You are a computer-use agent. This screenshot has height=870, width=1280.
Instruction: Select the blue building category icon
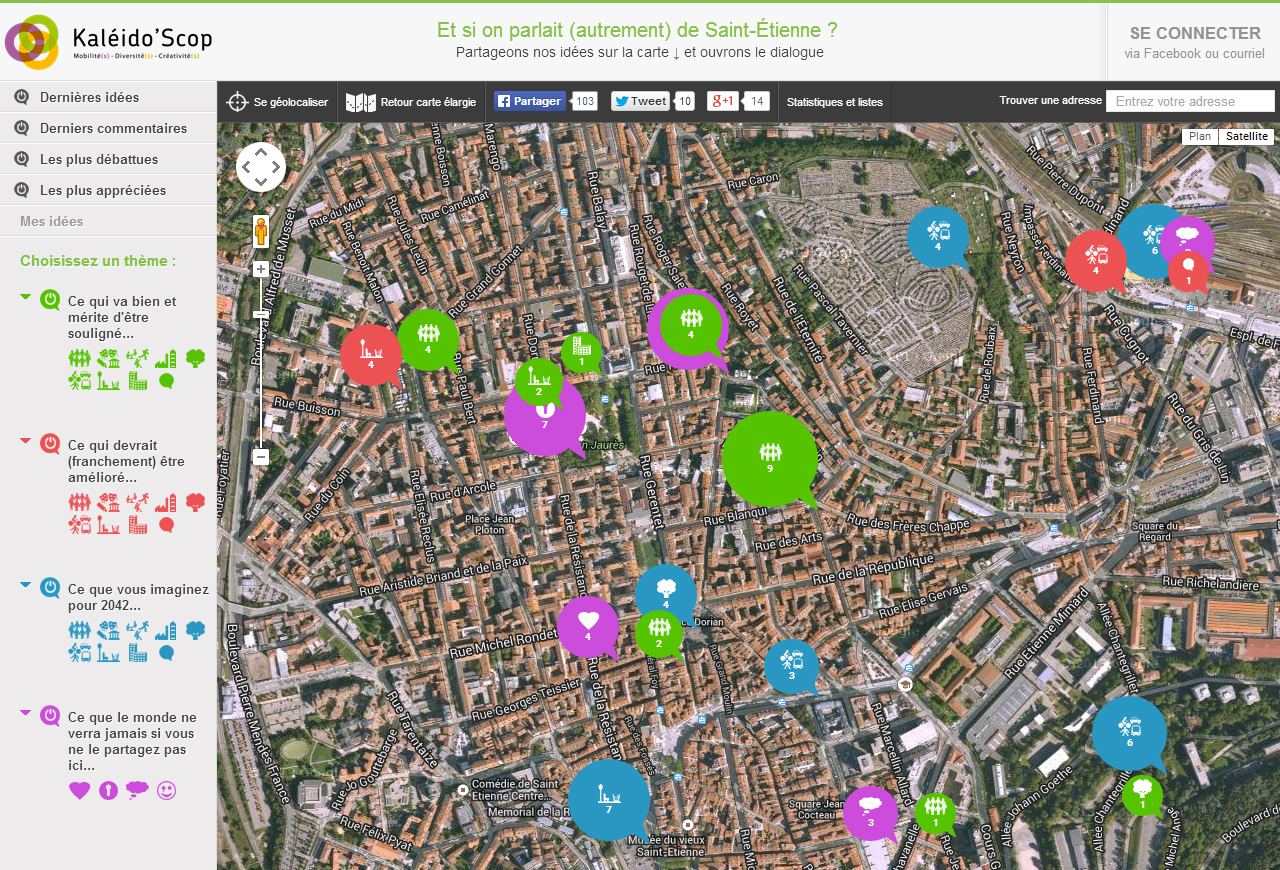(138, 653)
